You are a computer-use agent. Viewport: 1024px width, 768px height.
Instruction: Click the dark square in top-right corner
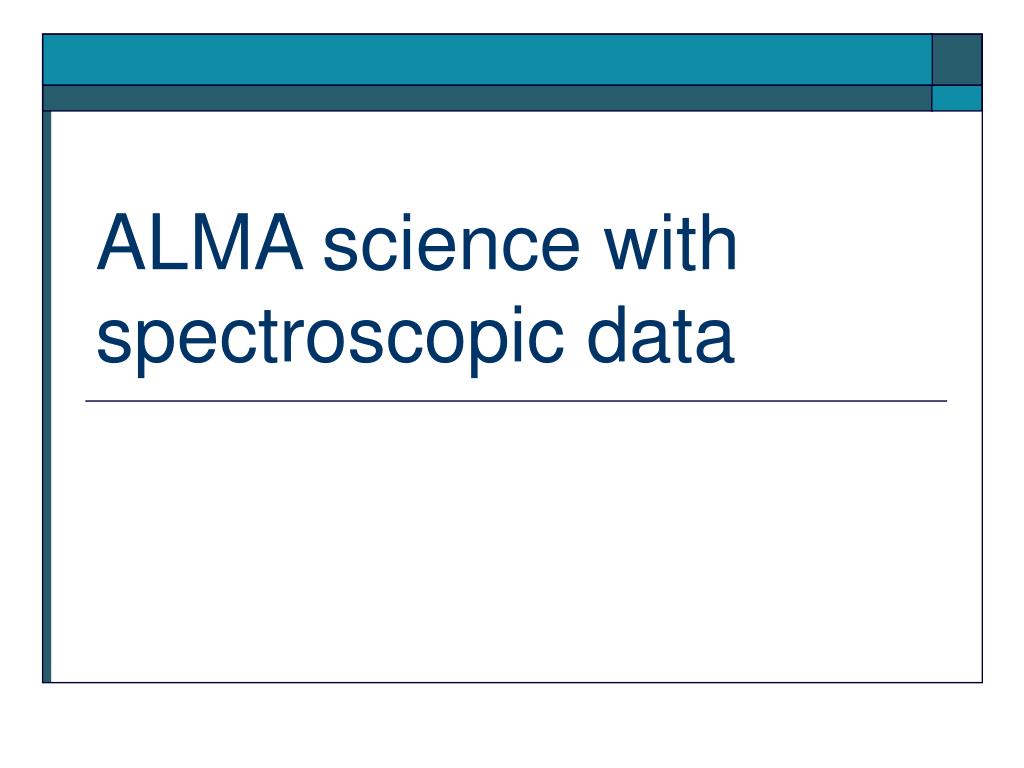pos(957,59)
